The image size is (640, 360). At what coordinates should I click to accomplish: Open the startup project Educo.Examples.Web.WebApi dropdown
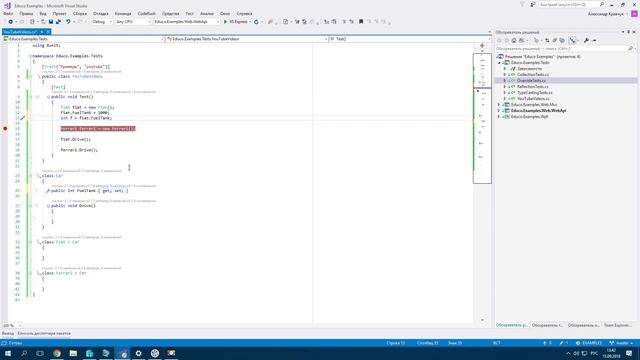coord(187,22)
